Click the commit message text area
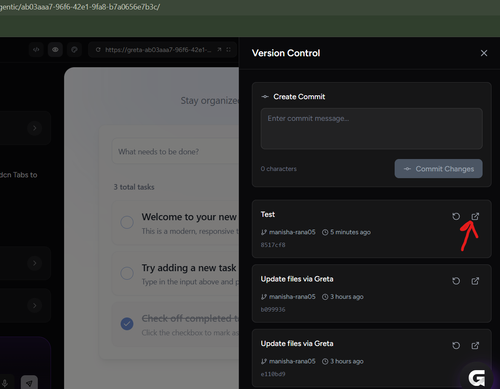This screenshot has width=500, height=389. 371,128
